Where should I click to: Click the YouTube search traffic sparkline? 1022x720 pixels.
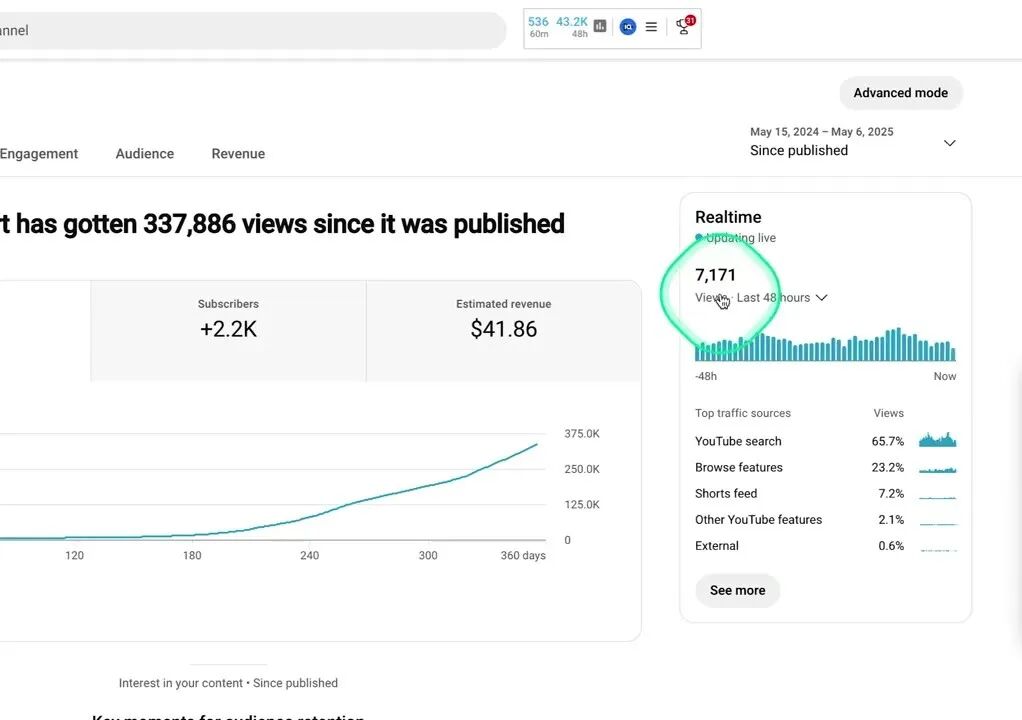click(937, 441)
